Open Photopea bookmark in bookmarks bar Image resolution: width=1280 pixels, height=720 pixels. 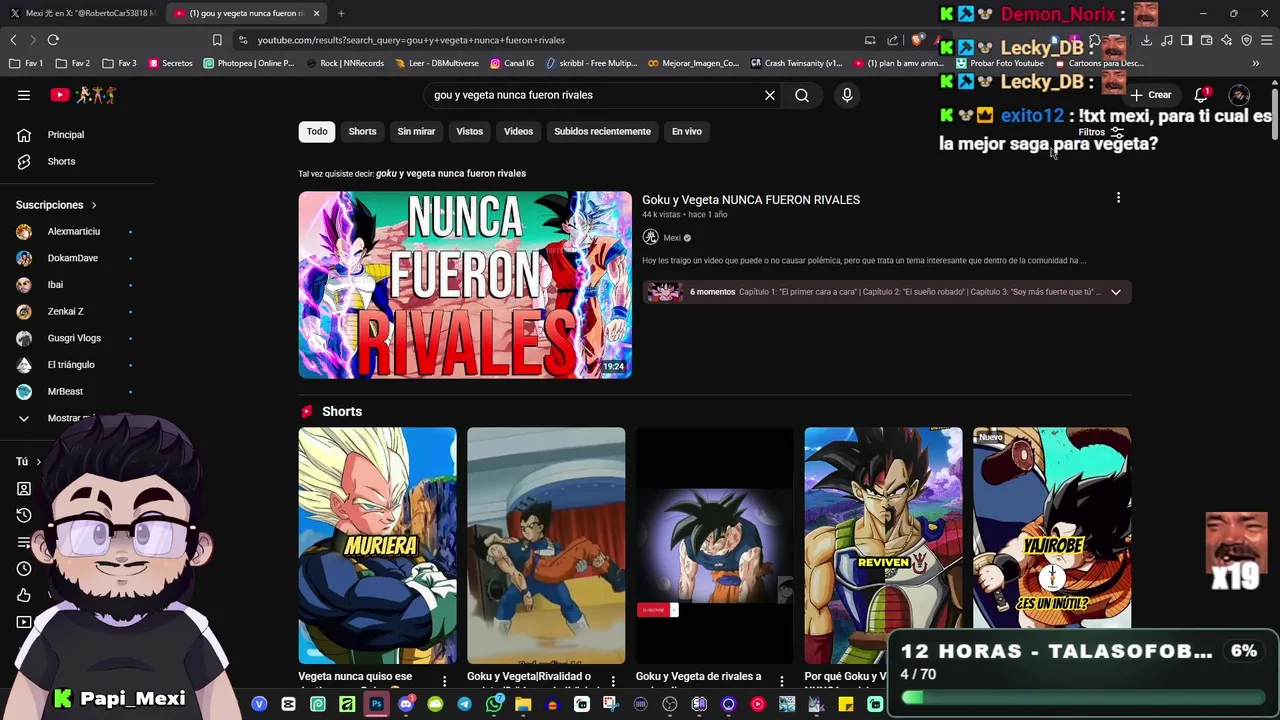[249, 63]
